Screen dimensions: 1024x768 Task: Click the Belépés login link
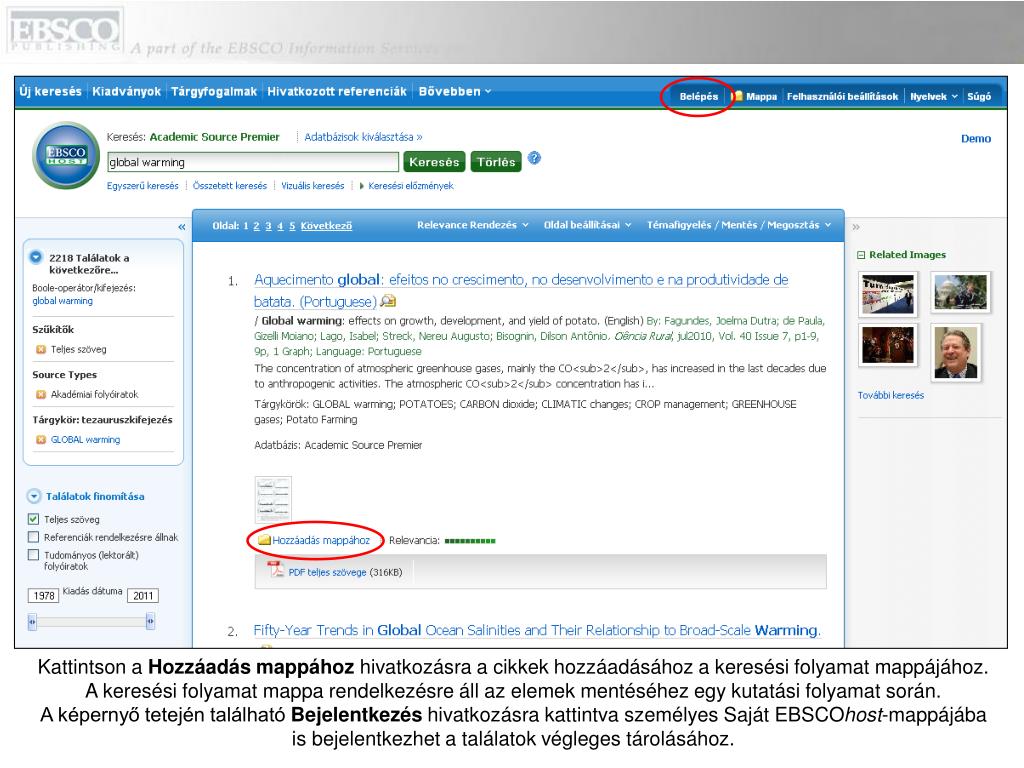pyautogui.click(x=698, y=96)
